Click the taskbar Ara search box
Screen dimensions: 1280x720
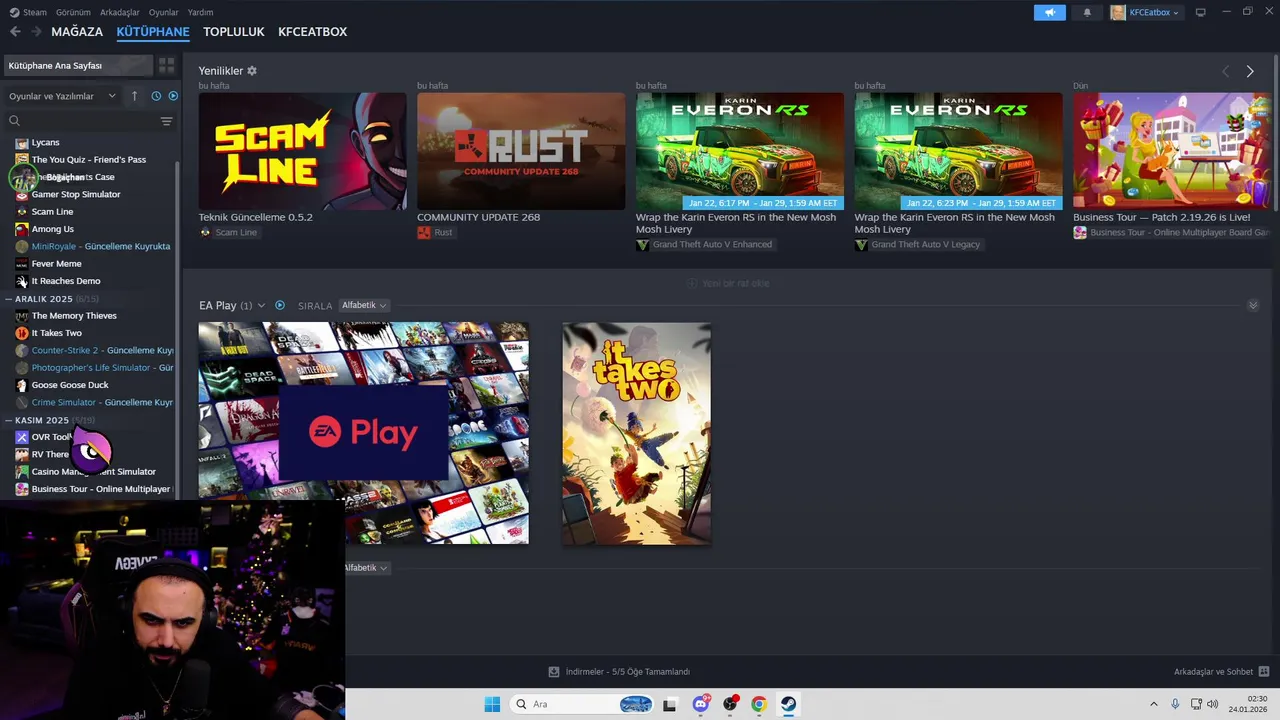point(583,704)
